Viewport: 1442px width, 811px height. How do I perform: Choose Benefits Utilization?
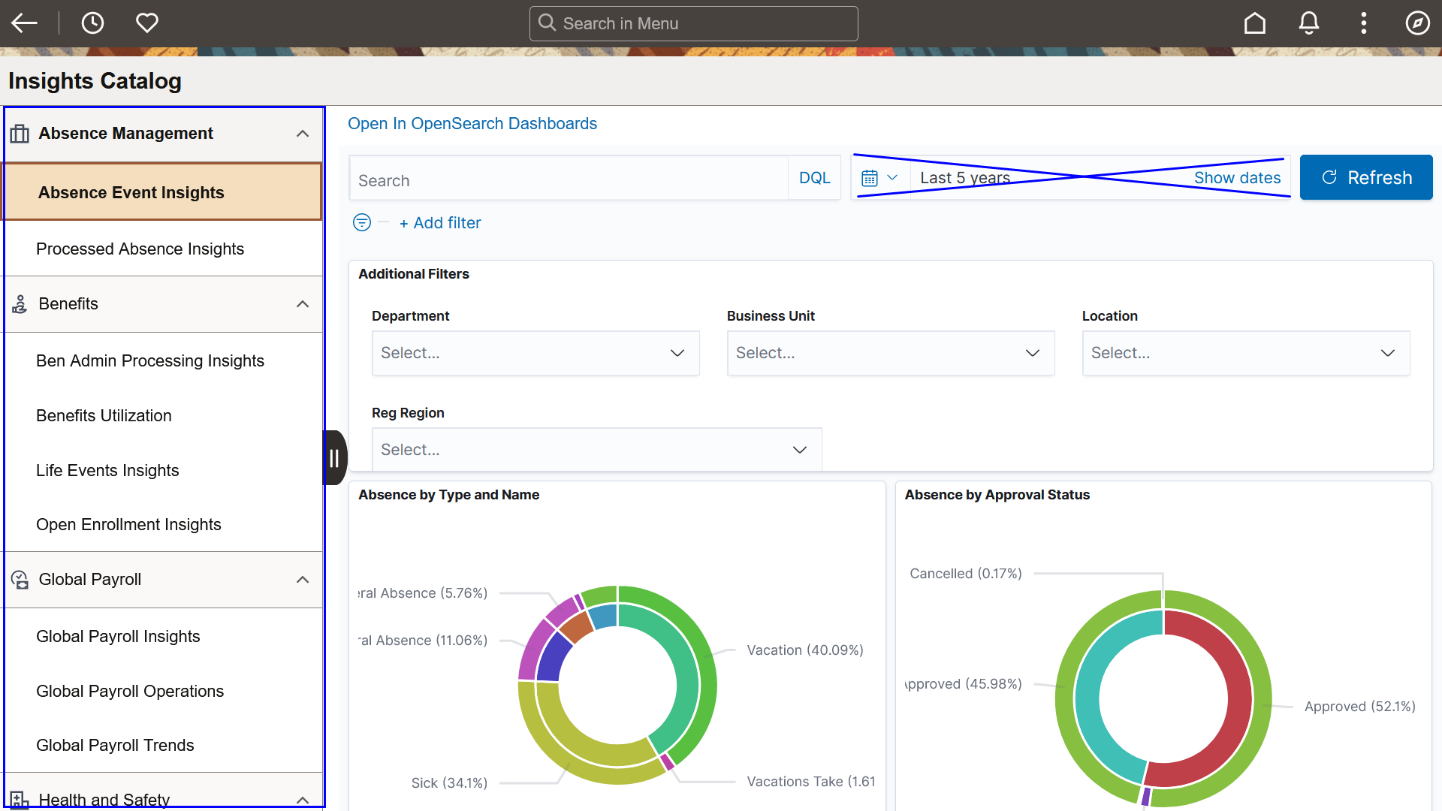click(162, 416)
